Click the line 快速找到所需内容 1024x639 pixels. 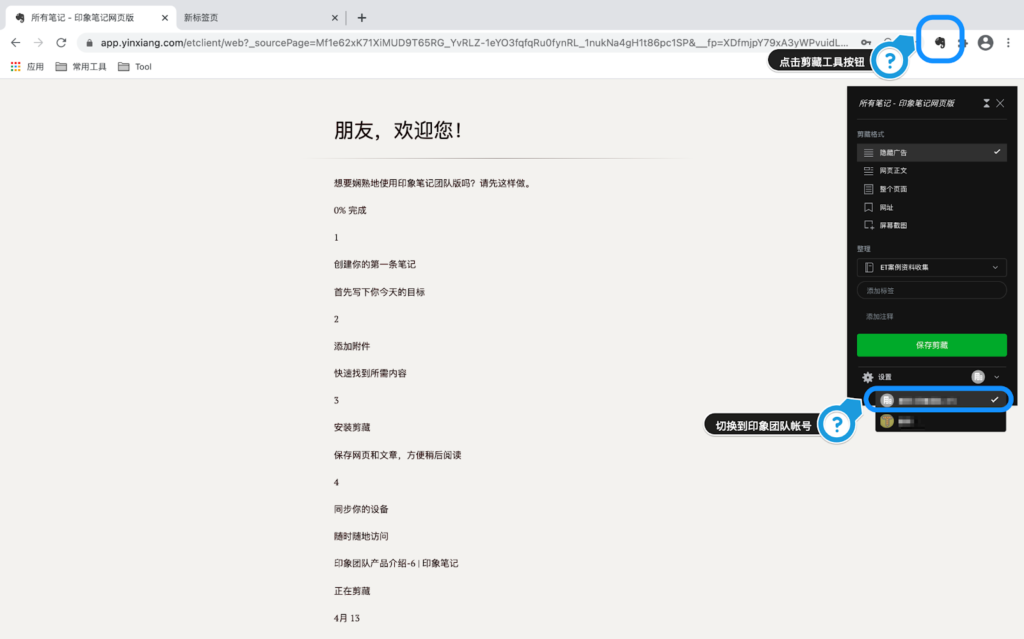(370, 373)
